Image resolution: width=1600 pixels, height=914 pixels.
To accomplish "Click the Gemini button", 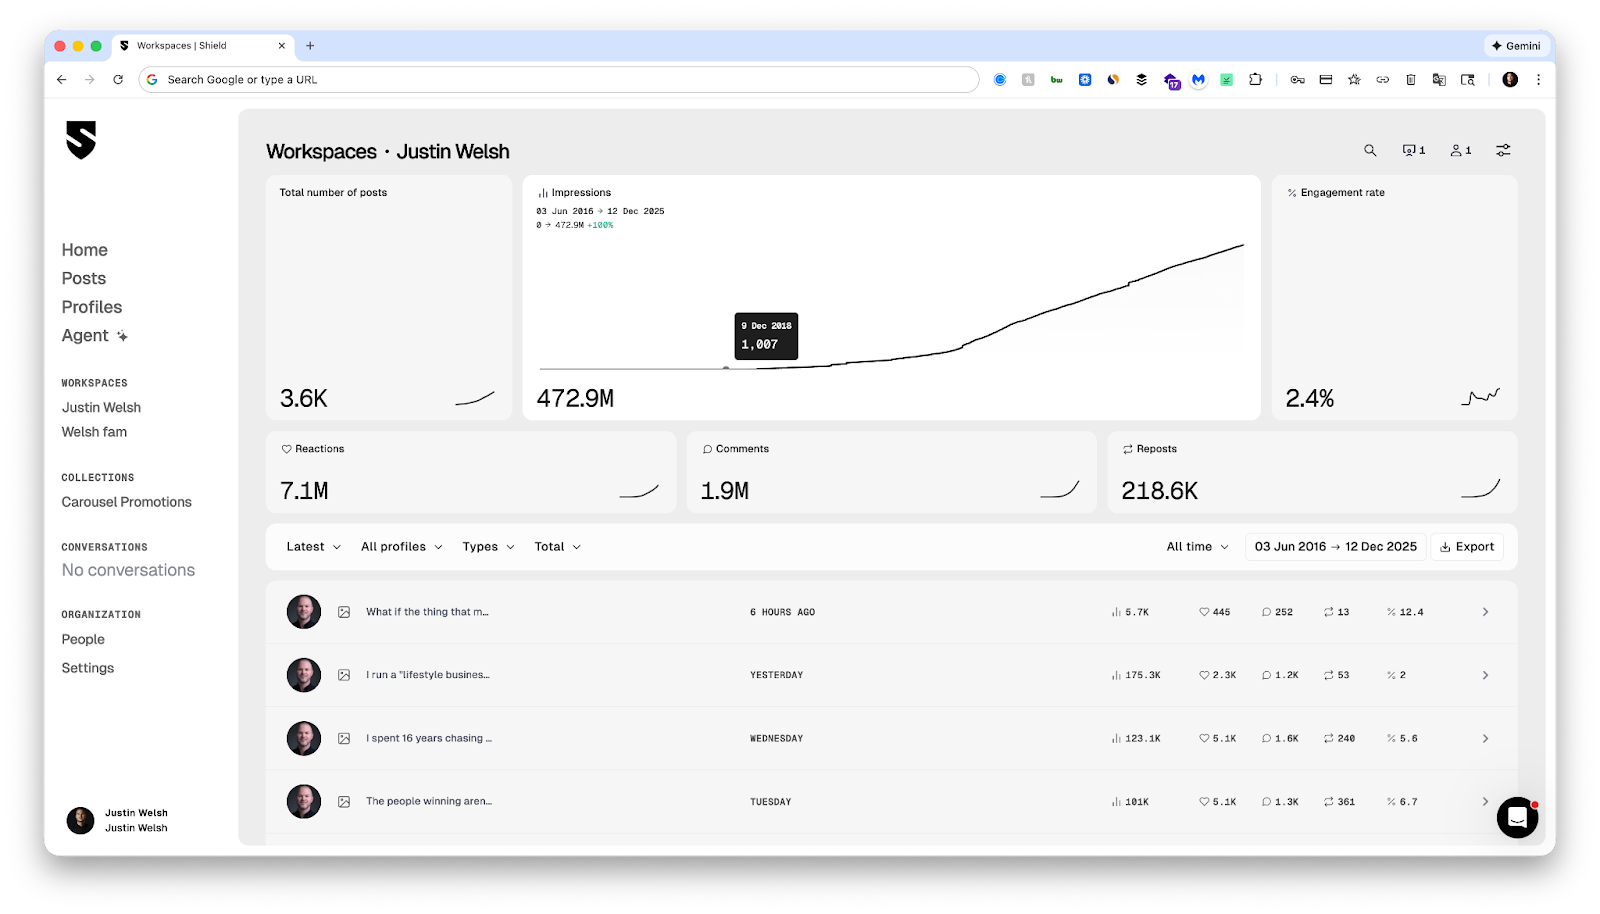I will [1516, 46].
